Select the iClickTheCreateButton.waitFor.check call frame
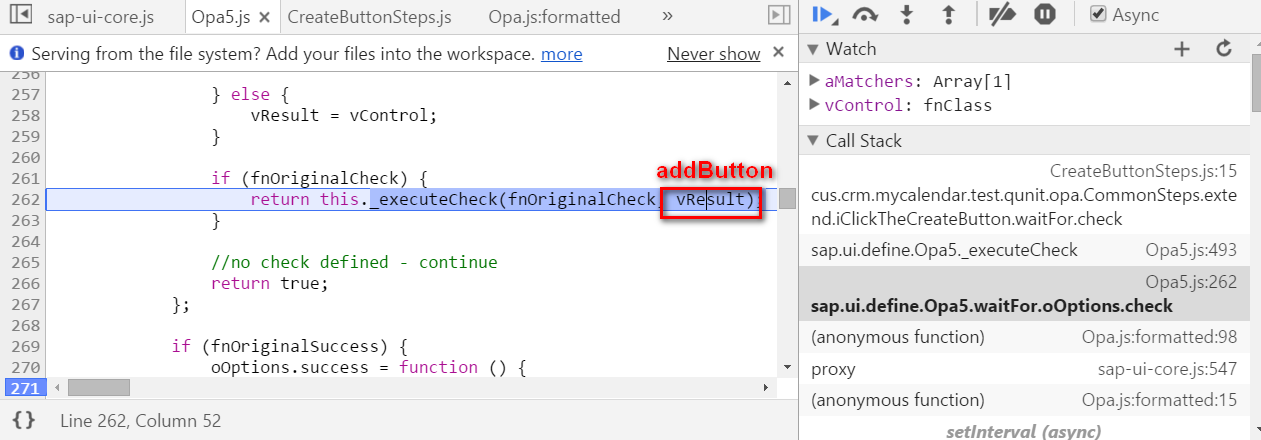 1024,195
